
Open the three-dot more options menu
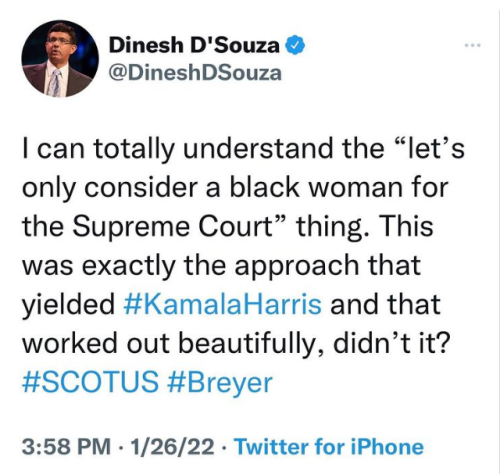(473, 45)
